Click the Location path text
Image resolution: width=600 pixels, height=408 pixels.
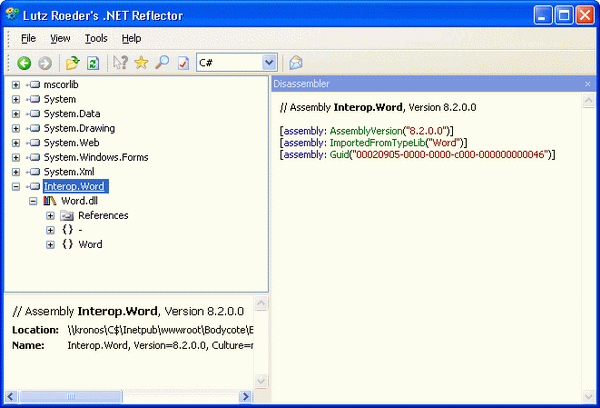(x=160, y=330)
